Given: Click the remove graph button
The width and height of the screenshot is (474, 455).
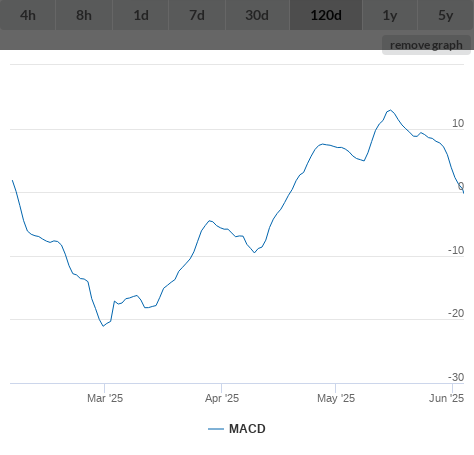Looking at the screenshot, I should [x=426, y=45].
